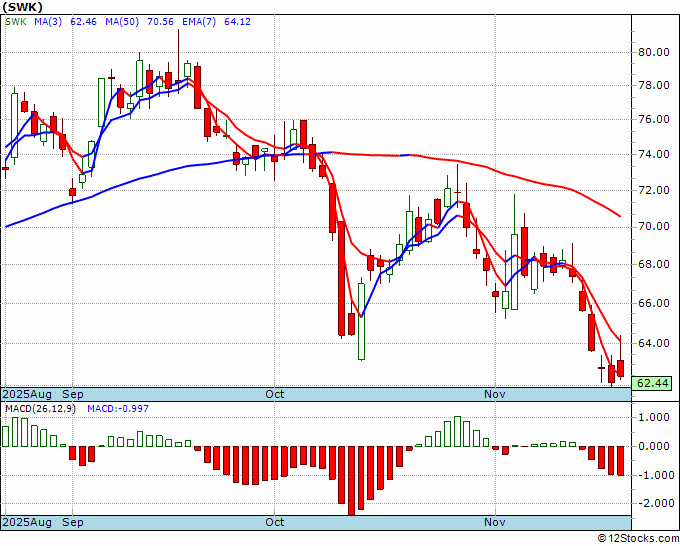This screenshot has height=546, width=680.
Task: Click the -1.000 MACD axis label
Action: 654,475
